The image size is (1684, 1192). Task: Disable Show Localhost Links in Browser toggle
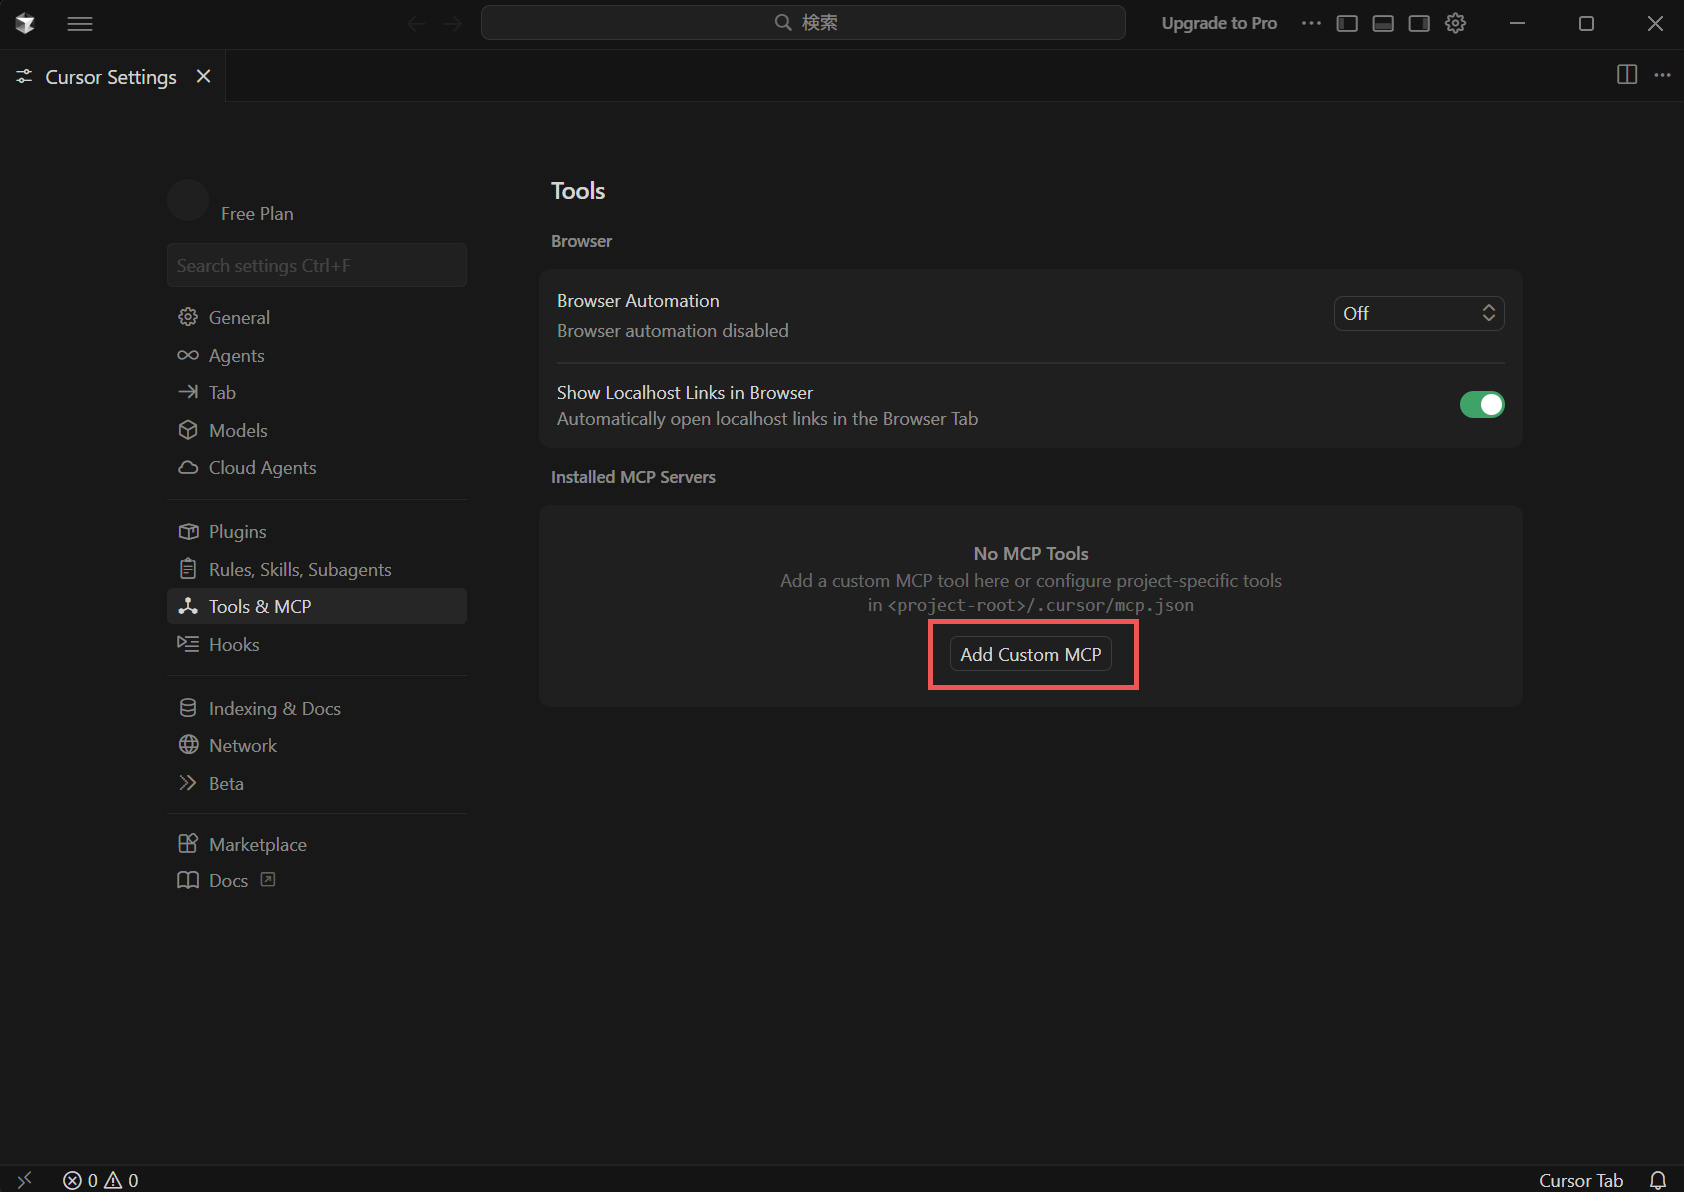pyautogui.click(x=1481, y=405)
